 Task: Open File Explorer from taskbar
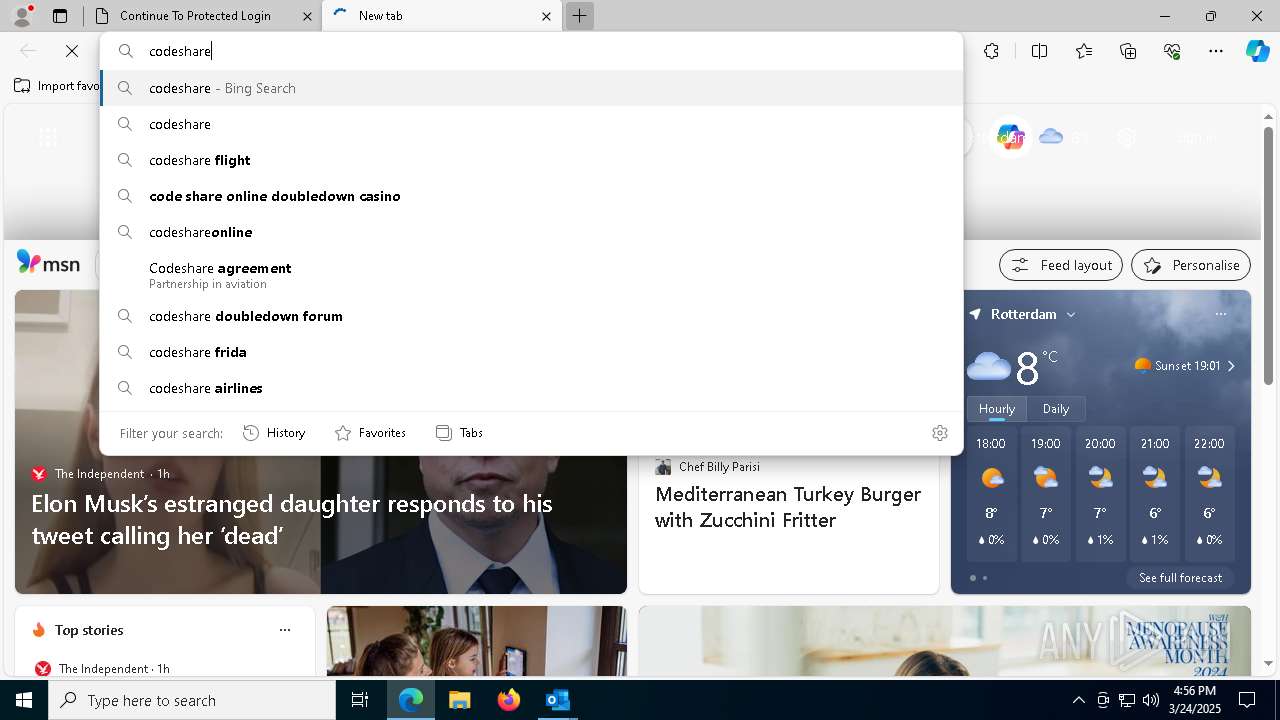pyautogui.click(x=459, y=700)
